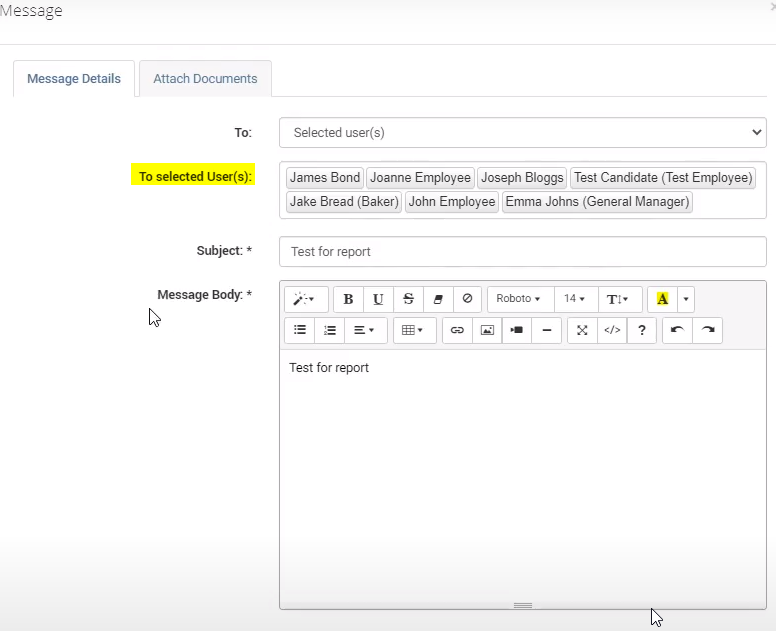Toggle bold formatting
Viewport: 776px width, 631px height.
[348, 299]
